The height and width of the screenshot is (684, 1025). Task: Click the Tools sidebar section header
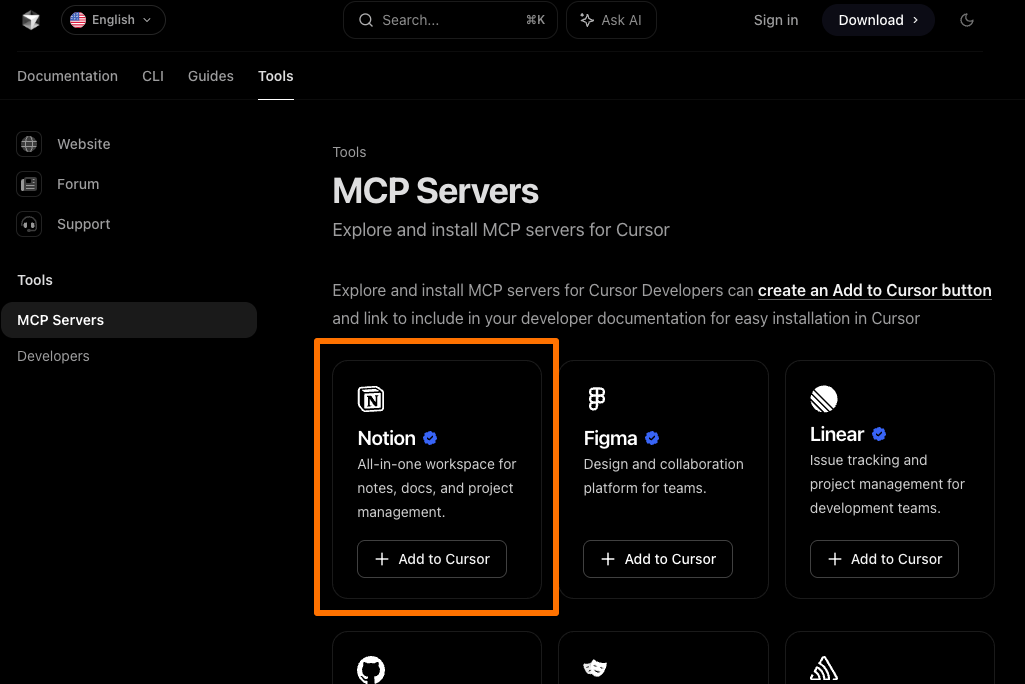pos(35,280)
